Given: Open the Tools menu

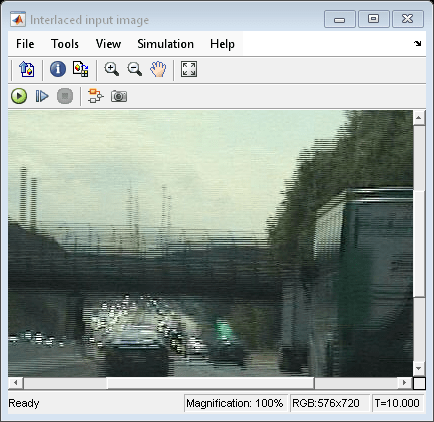Looking at the screenshot, I should [65, 44].
